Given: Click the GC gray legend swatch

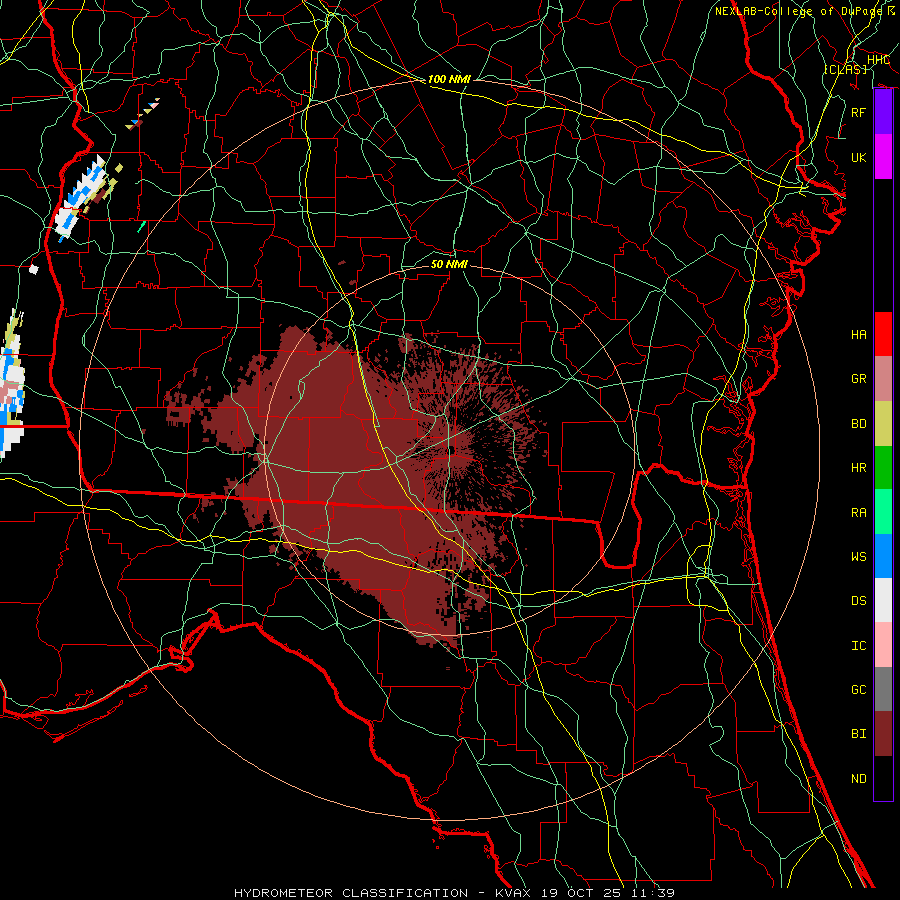Looking at the screenshot, I should 883,689.
